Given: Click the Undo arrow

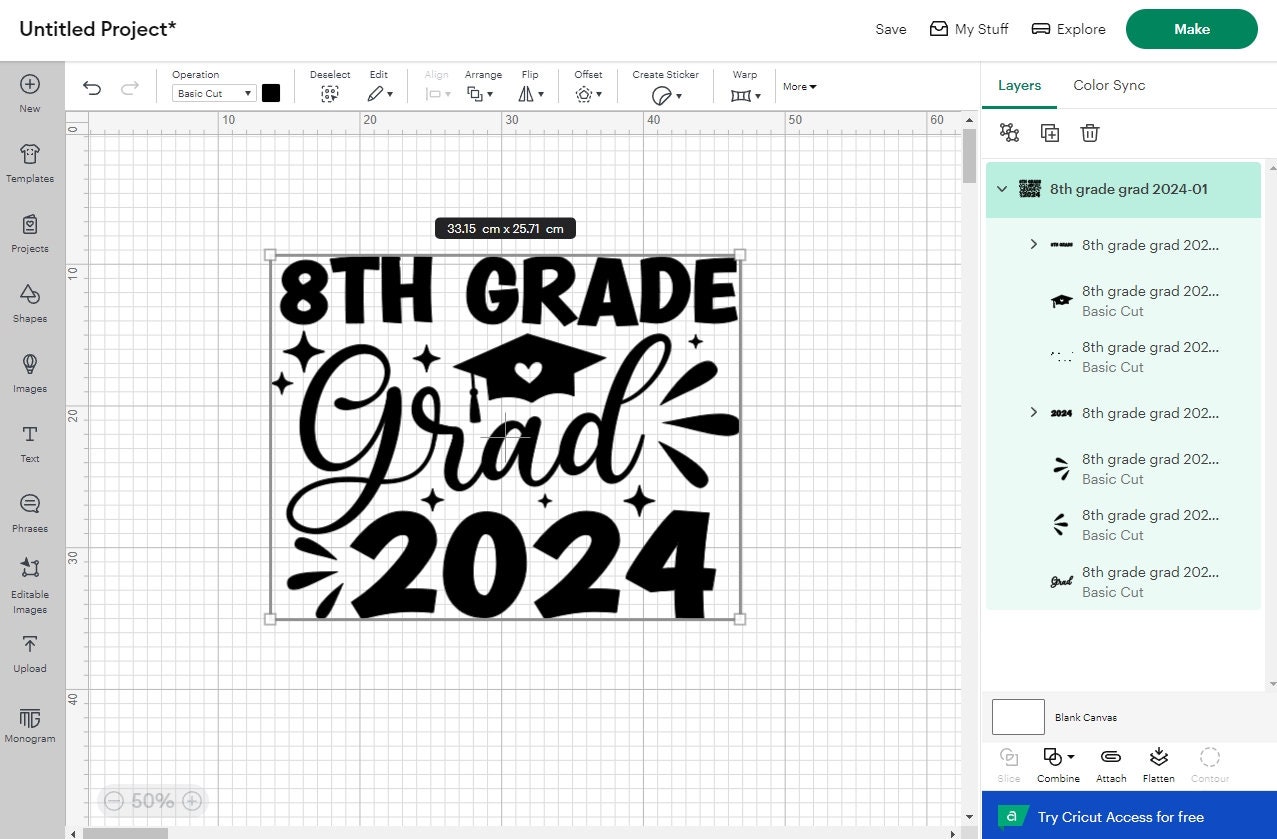Looking at the screenshot, I should (92, 88).
